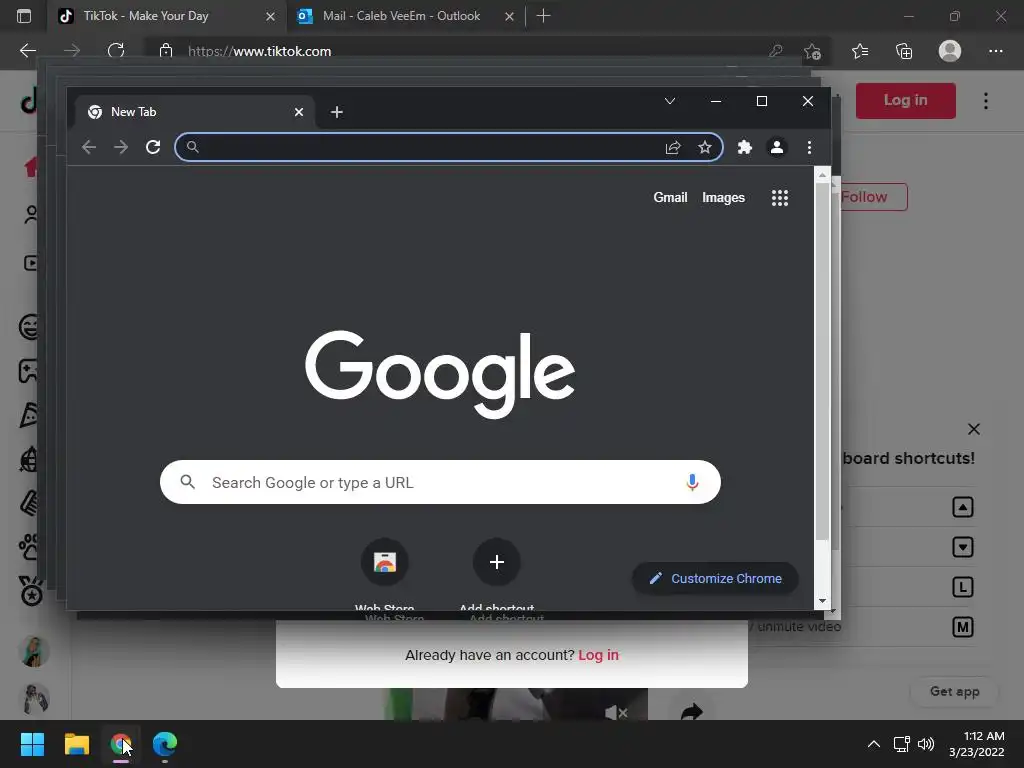Click the Log in link in TikTok's account prompt
The height and width of the screenshot is (768, 1024).
coord(598,655)
